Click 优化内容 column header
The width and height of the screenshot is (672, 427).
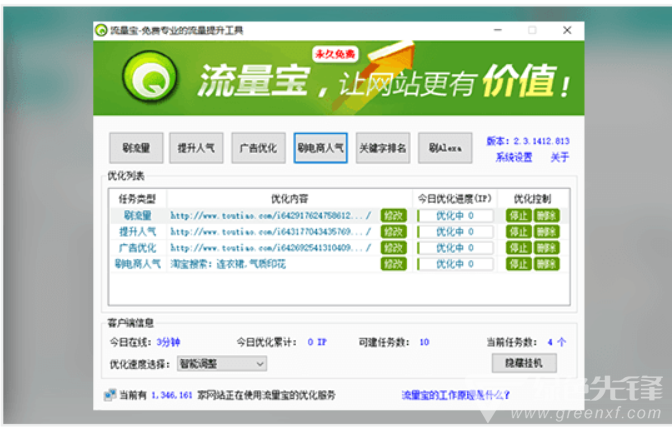290,199
